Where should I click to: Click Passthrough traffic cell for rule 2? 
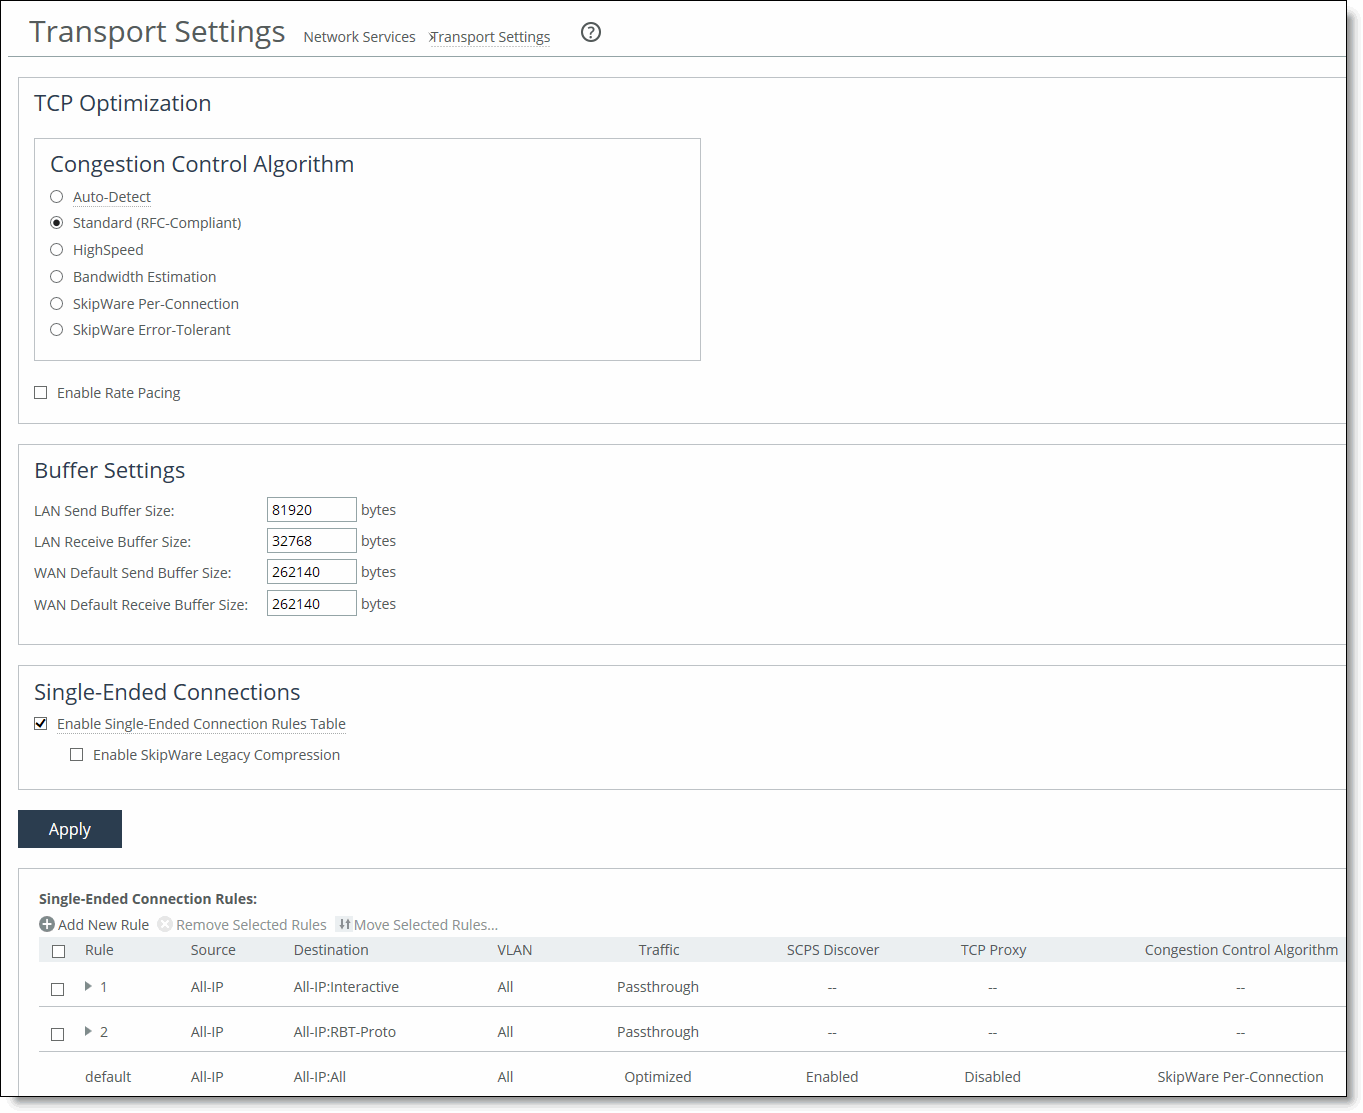[658, 1032]
